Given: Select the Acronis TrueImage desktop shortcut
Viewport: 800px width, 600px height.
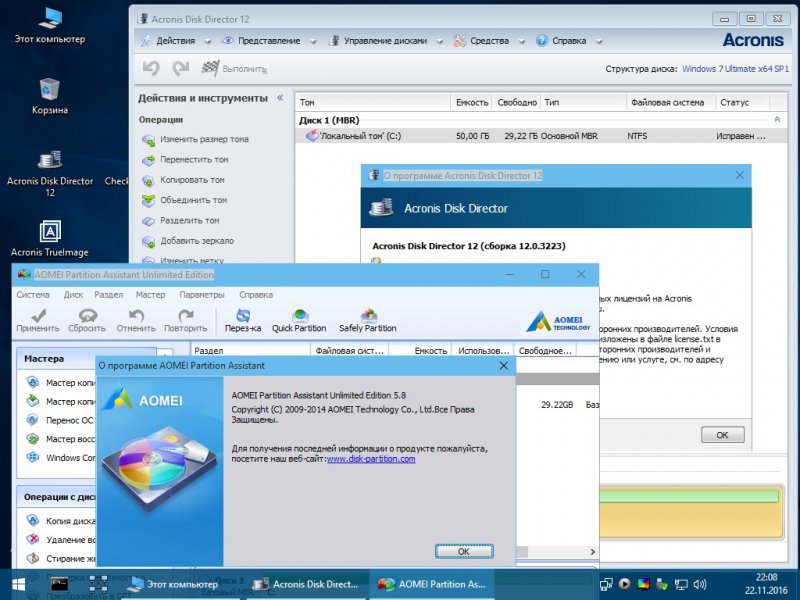Looking at the screenshot, I should tap(49, 238).
